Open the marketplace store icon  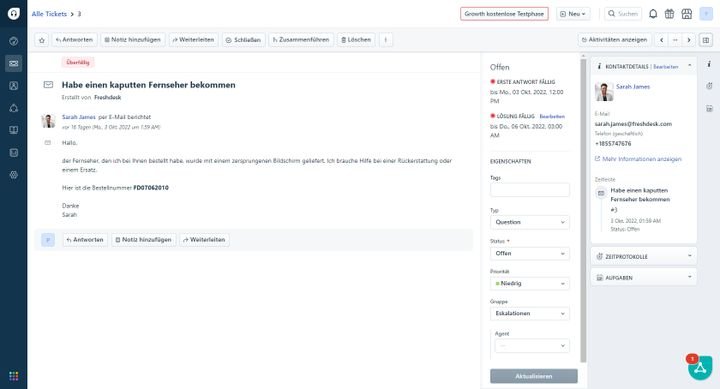pos(687,14)
